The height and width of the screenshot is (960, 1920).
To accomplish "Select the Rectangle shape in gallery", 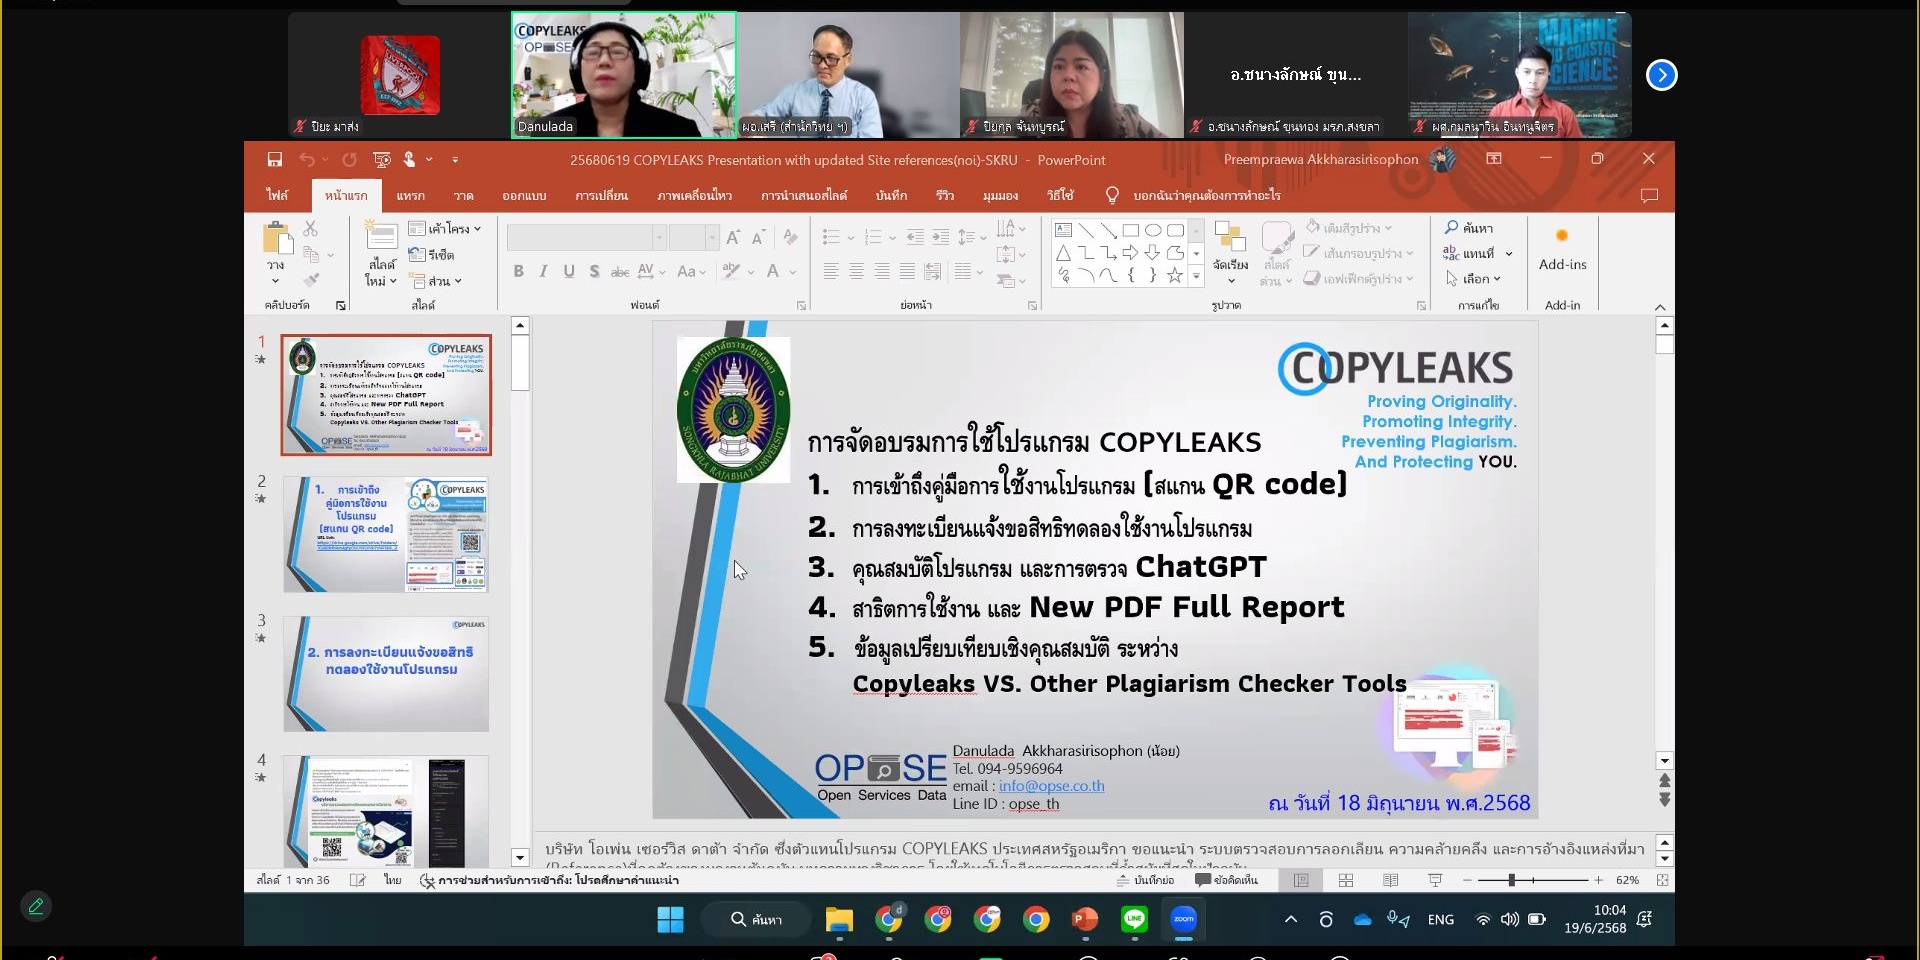I will (x=1131, y=230).
